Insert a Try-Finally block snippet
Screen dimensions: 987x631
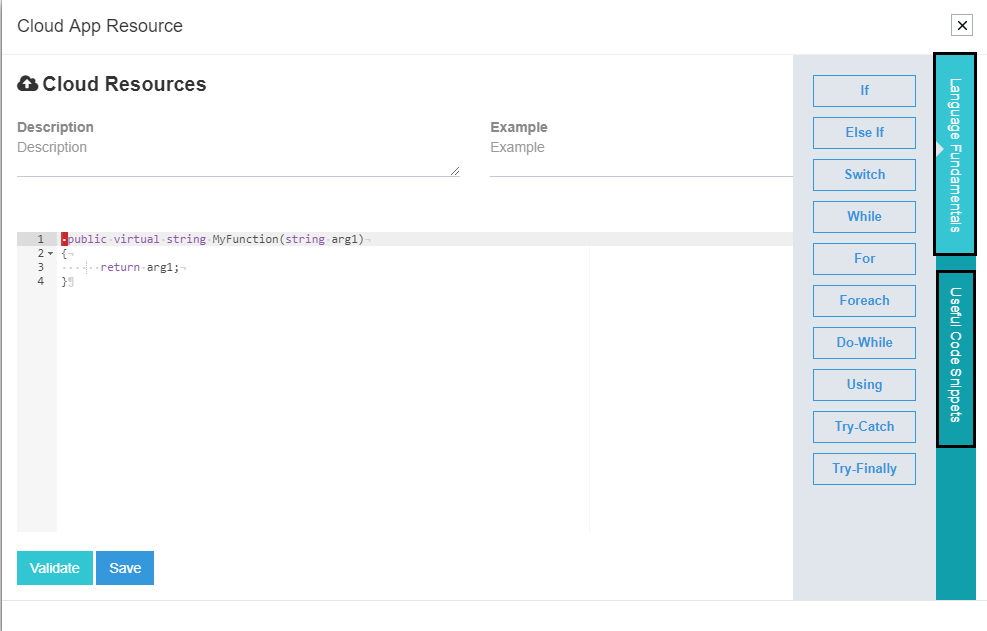(x=863, y=468)
